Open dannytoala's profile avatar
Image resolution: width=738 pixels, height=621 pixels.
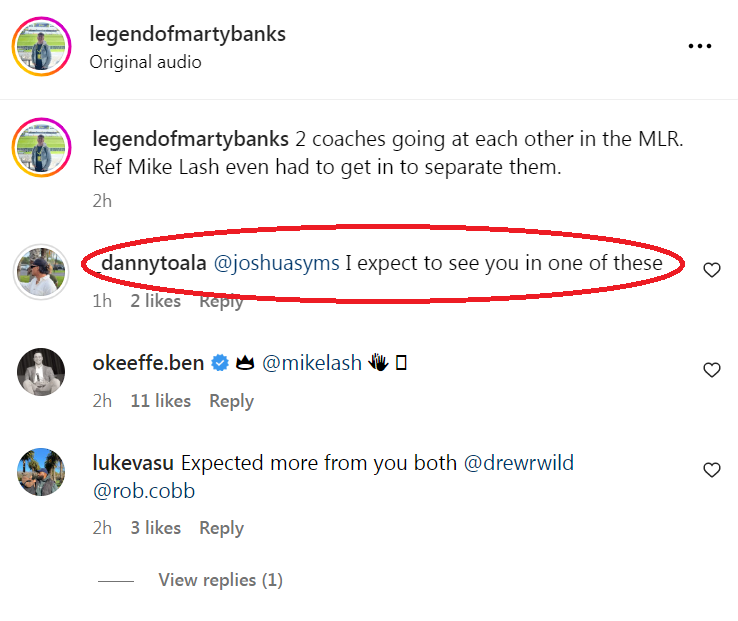click(x=41, y=270)
